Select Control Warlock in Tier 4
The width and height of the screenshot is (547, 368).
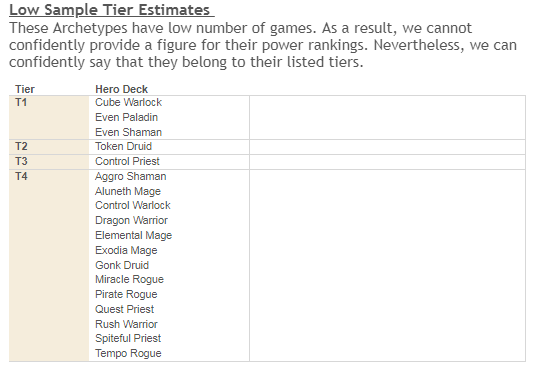(x=133, y=205)
